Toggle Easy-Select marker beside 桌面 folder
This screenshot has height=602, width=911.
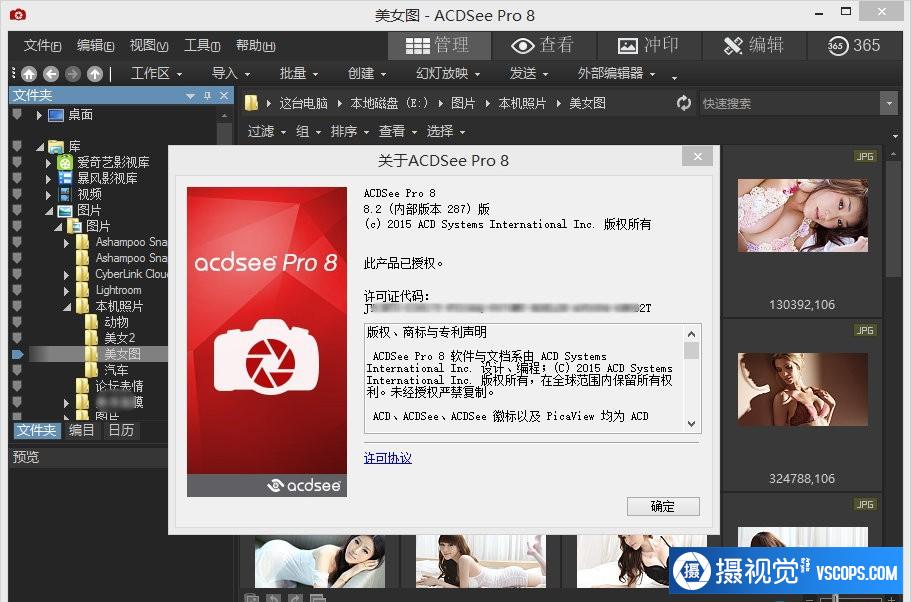[x=16, y=115]
